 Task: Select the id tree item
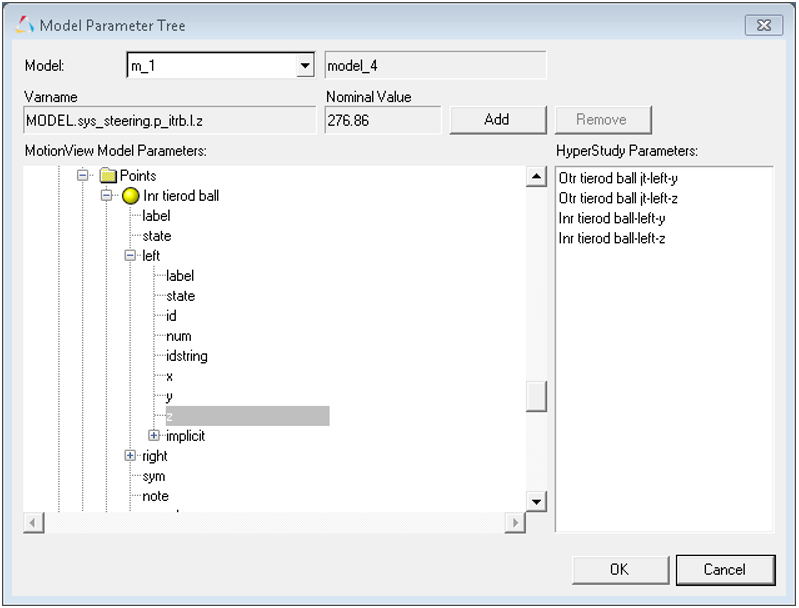[x=171, y=316]
